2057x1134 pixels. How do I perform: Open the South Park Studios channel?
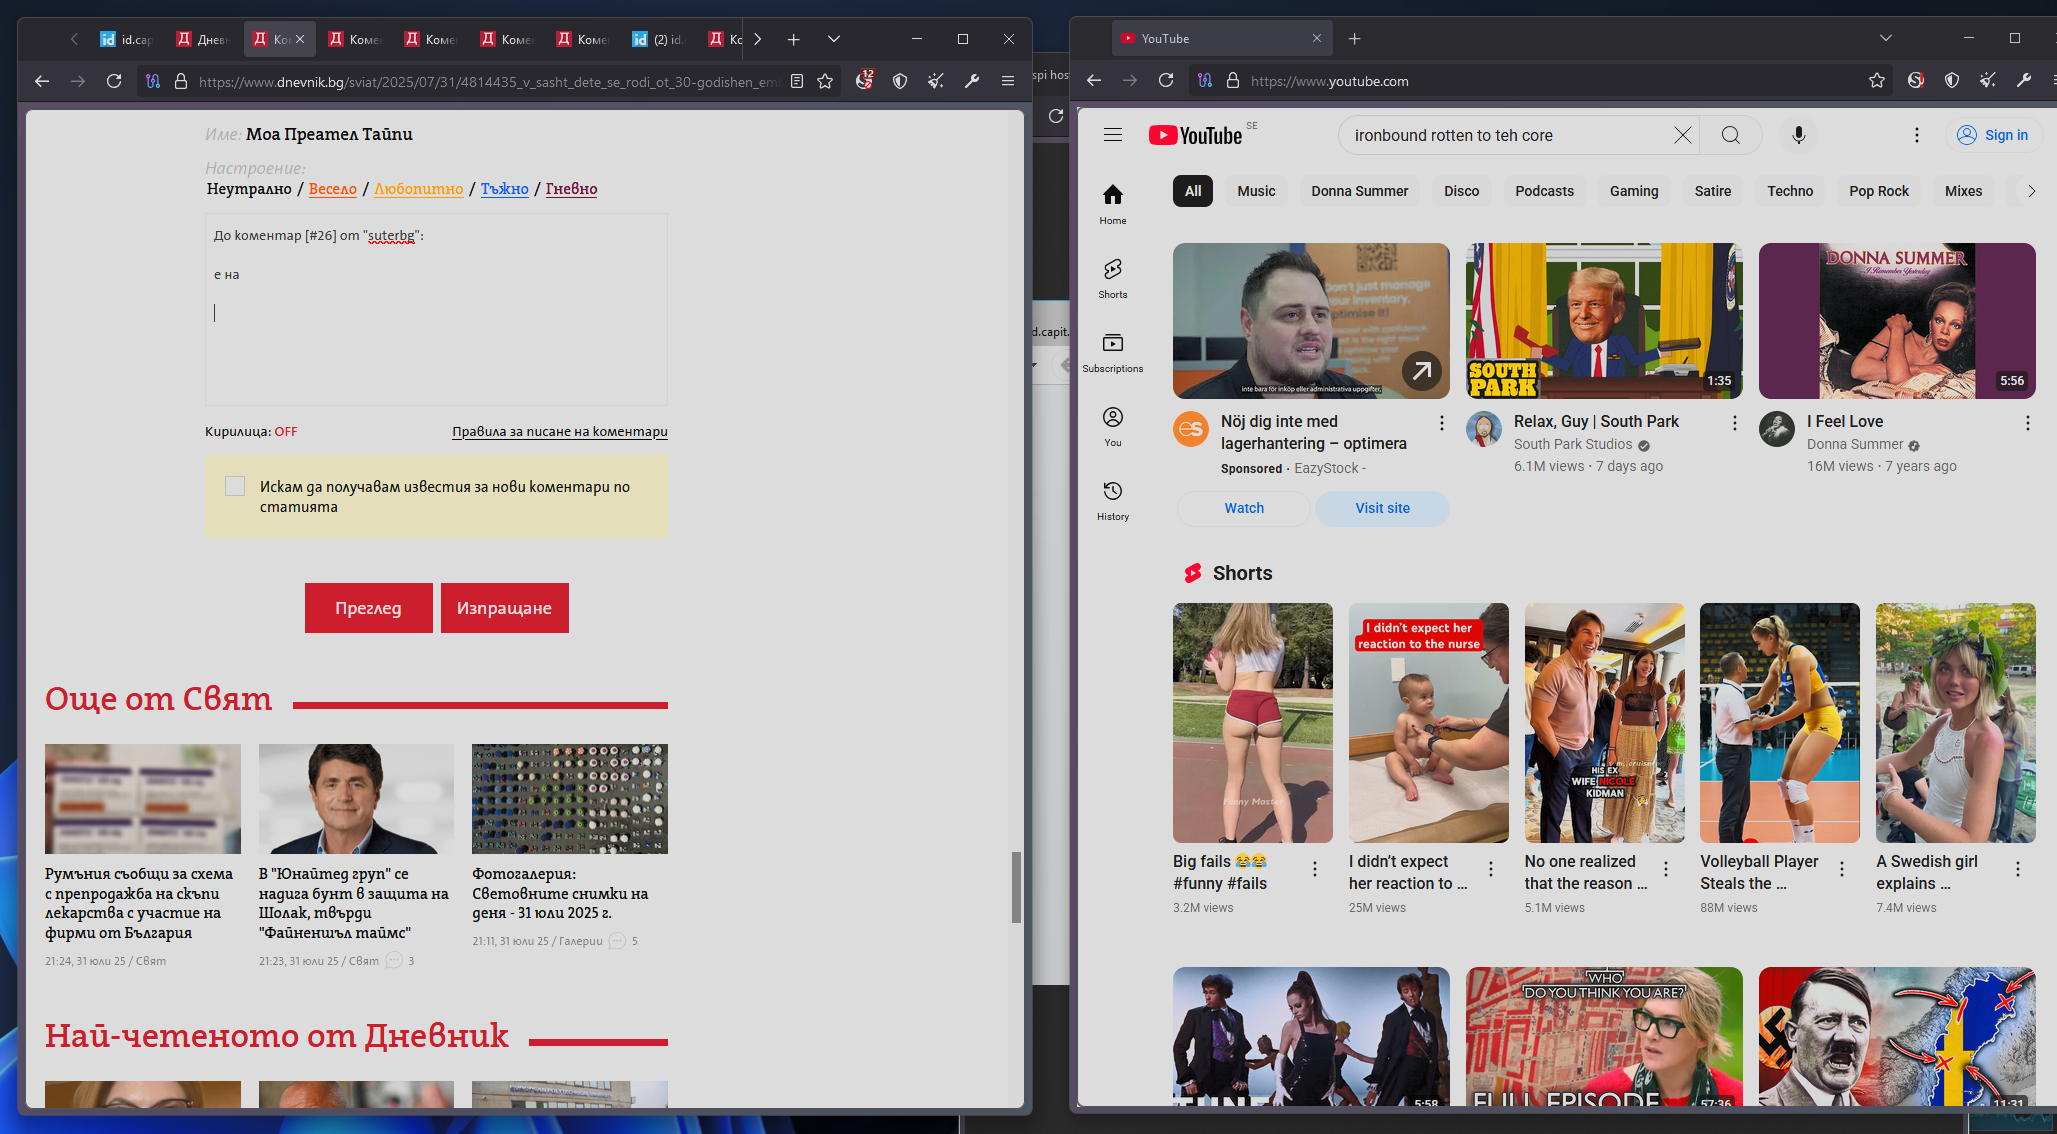coord(1572,445)
